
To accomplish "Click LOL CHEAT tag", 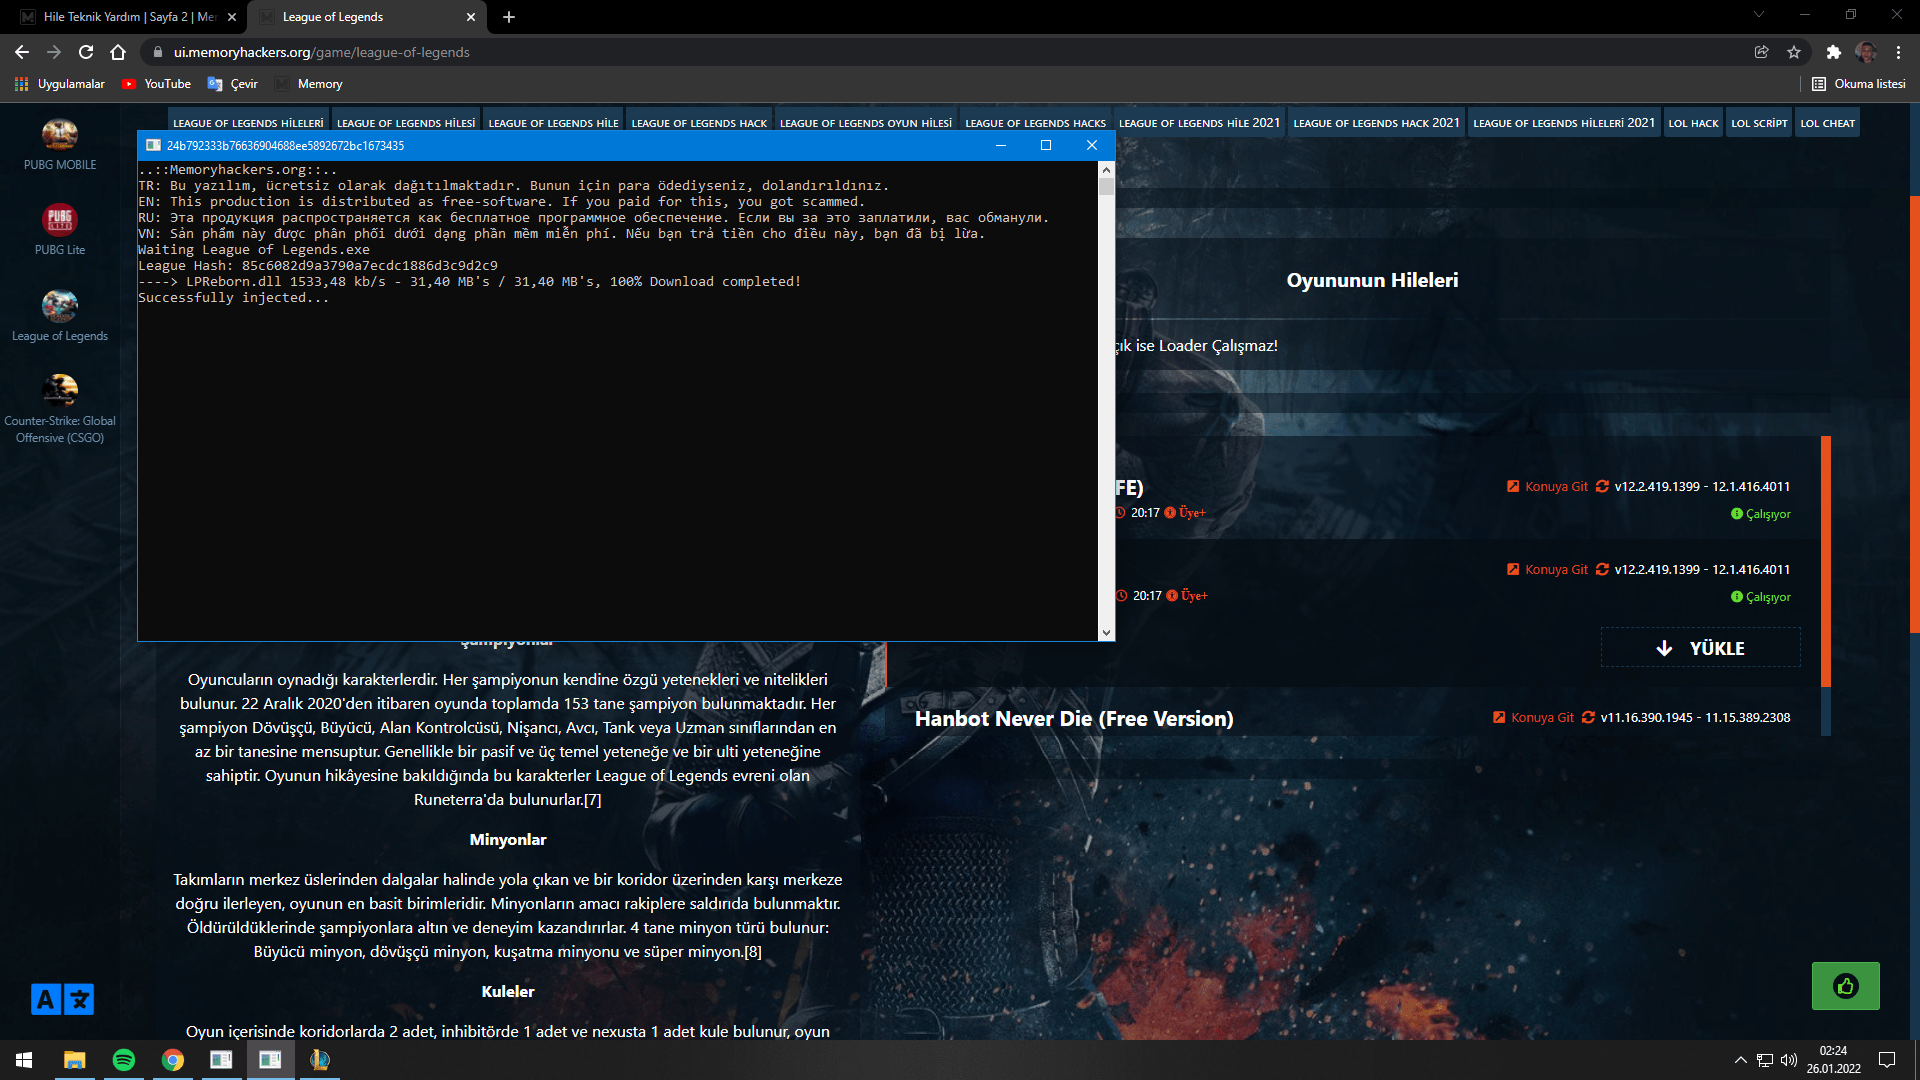I will tap(1827, 123).
